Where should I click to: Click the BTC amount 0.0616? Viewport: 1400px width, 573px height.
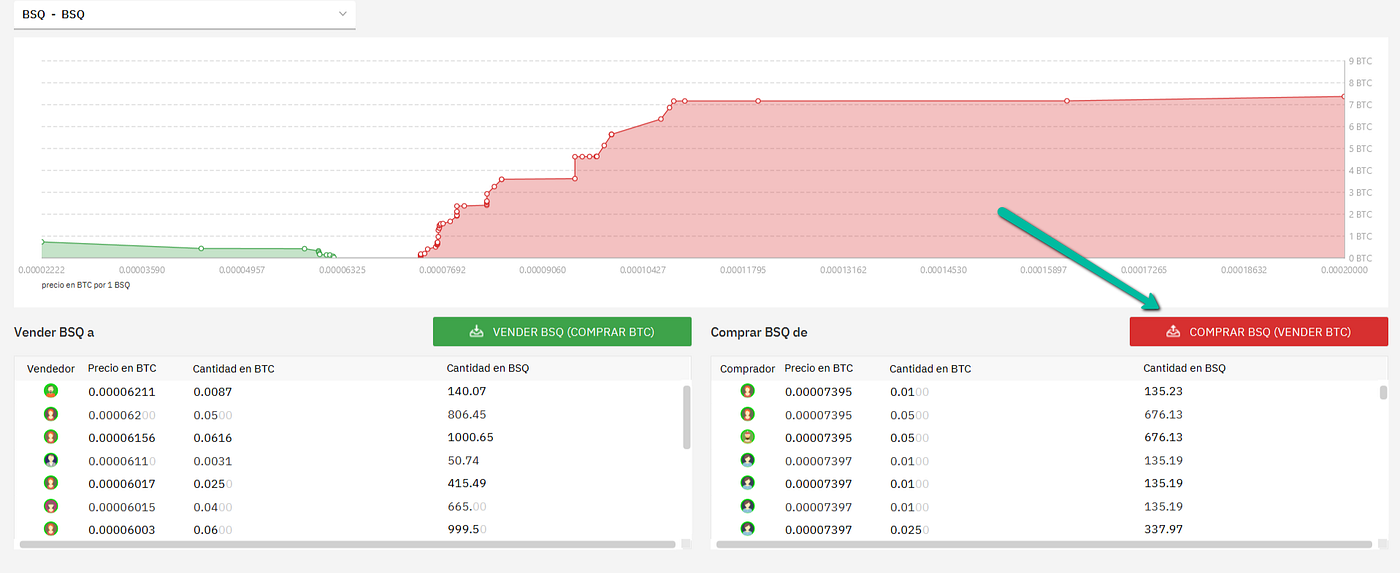[x=213, y=438]
